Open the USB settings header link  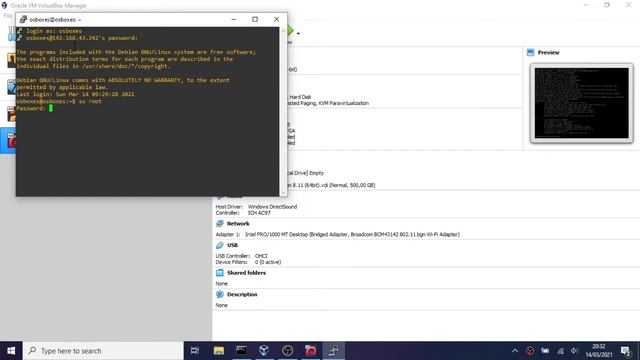232,245
